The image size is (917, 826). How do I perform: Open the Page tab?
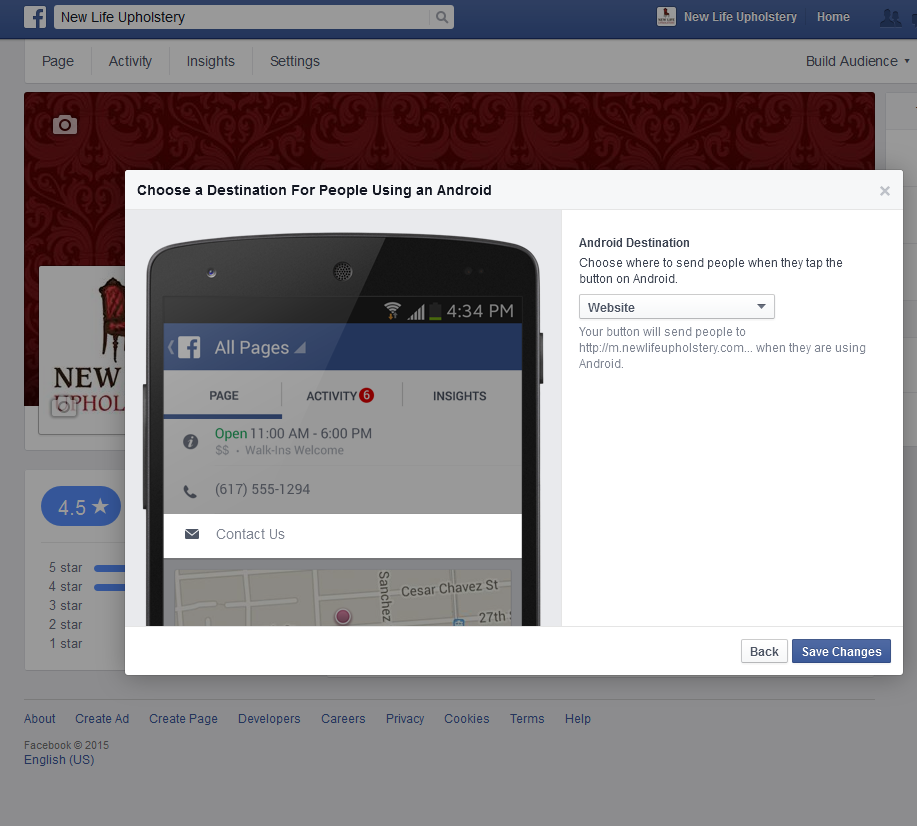pyautogui.click(x=58, y=61)
